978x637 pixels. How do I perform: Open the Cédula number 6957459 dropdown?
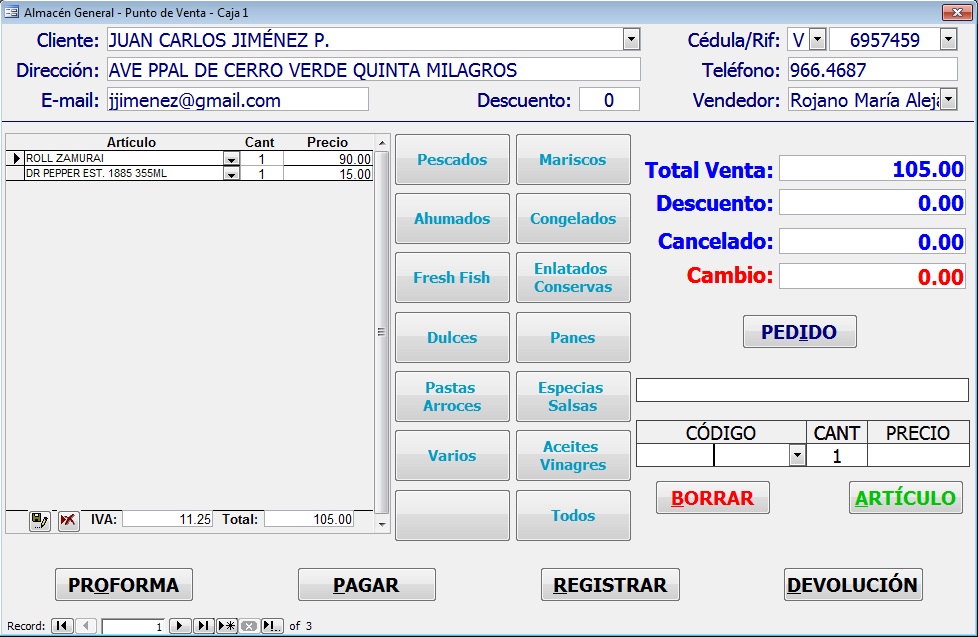(x=948, y=40)
